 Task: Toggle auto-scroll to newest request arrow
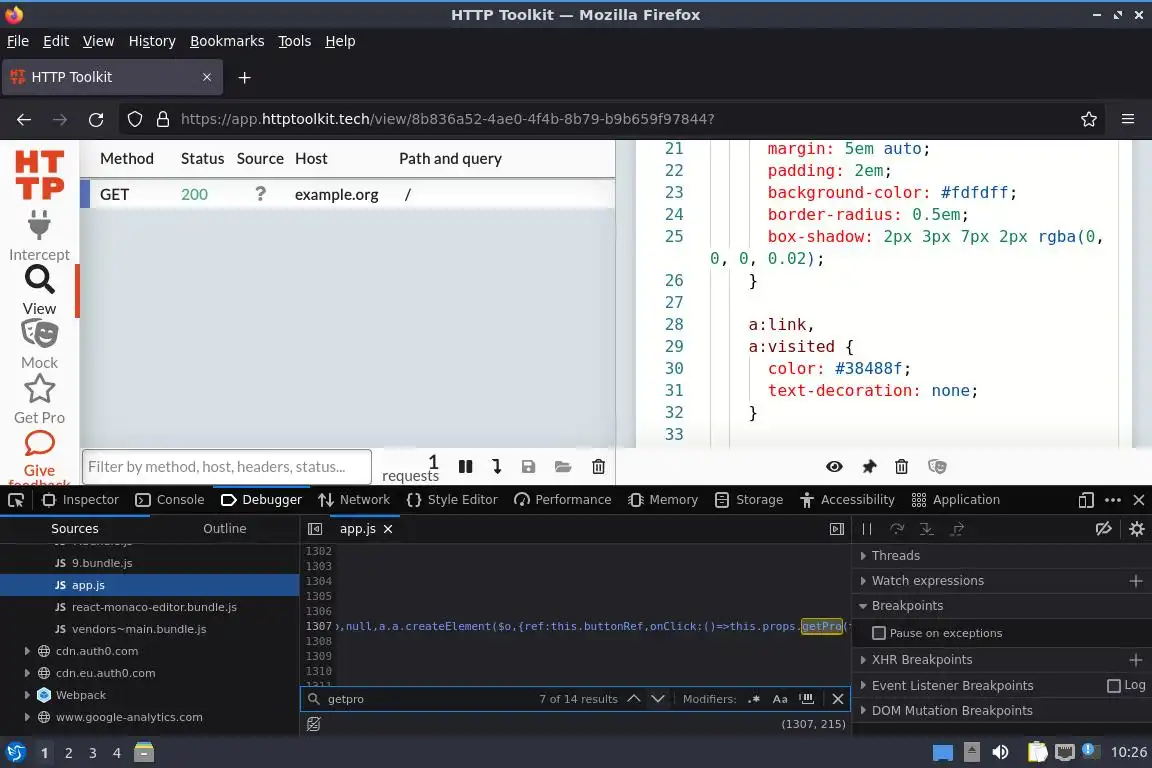coord(497,467)
